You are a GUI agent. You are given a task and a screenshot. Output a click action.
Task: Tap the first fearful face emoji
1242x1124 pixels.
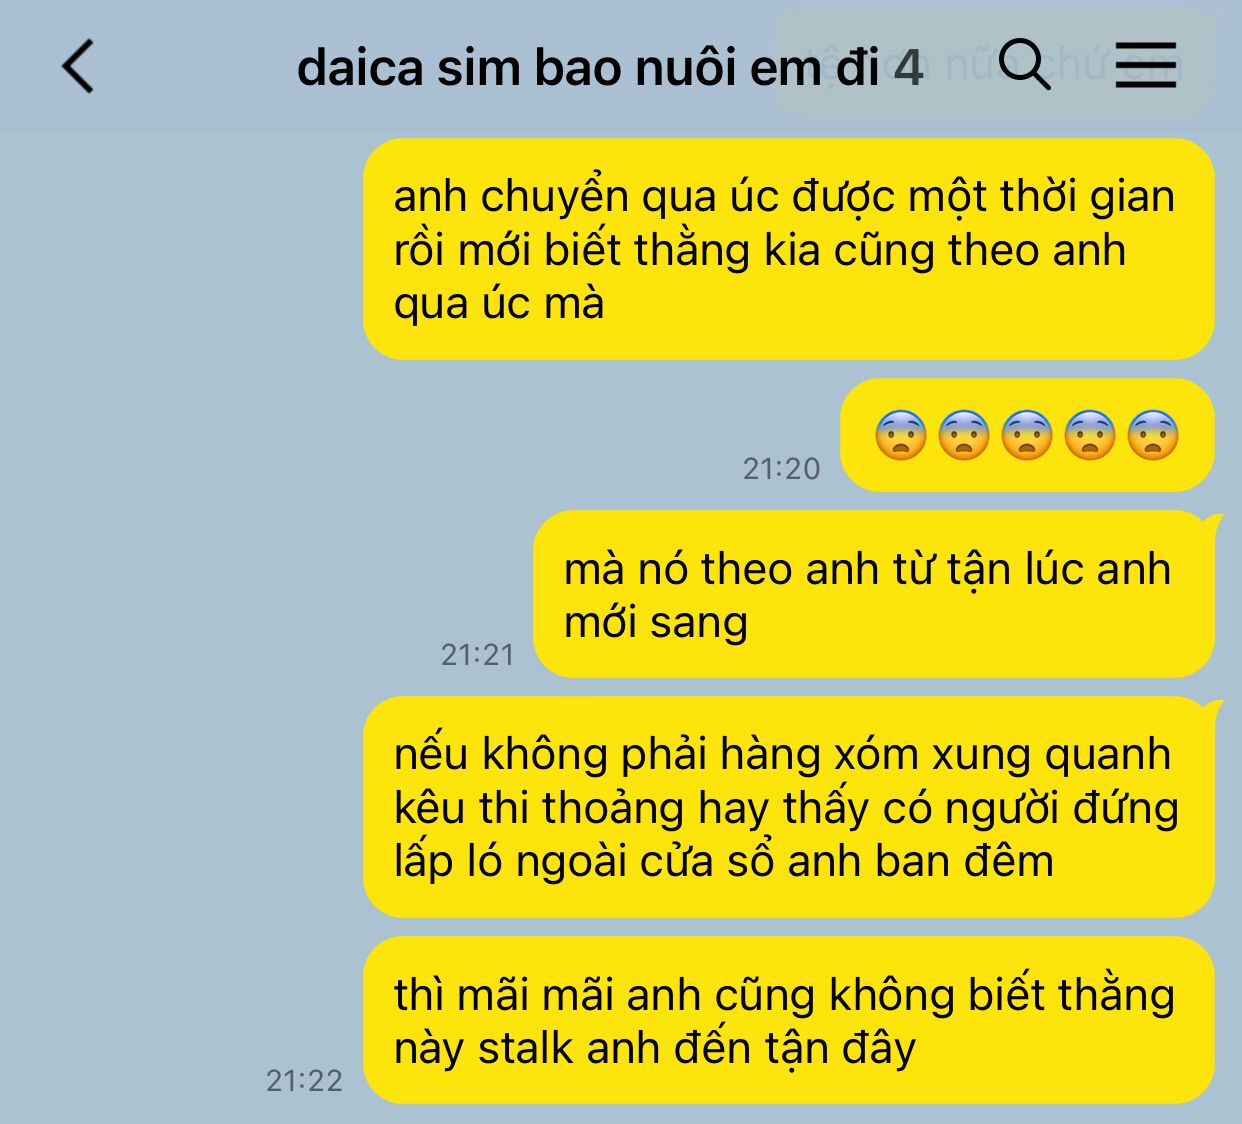click(901, 436)
